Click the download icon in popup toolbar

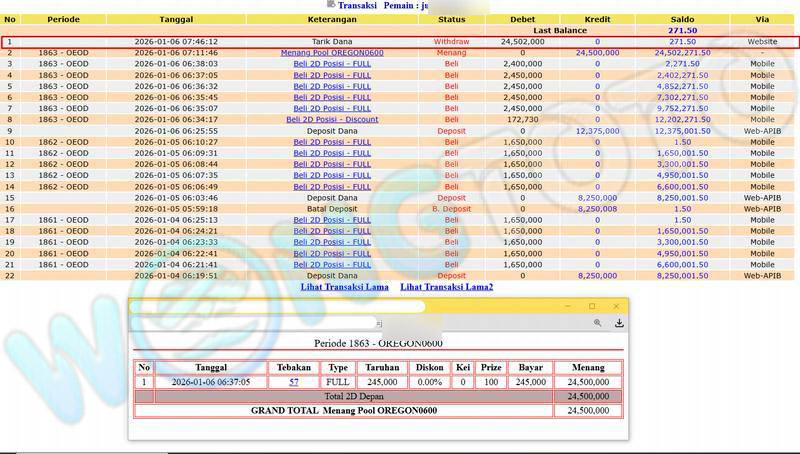[x=619, y=323]
